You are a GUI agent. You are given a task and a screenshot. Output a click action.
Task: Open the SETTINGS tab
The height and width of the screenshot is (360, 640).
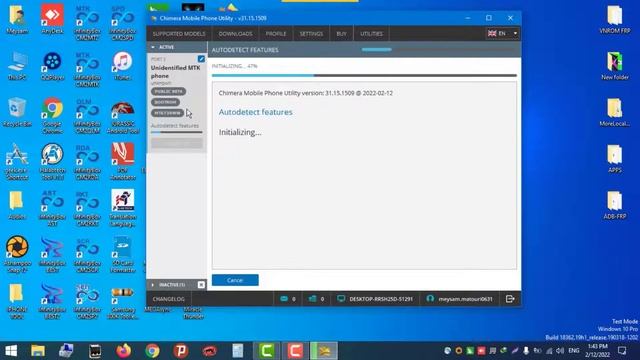point(311,34)
